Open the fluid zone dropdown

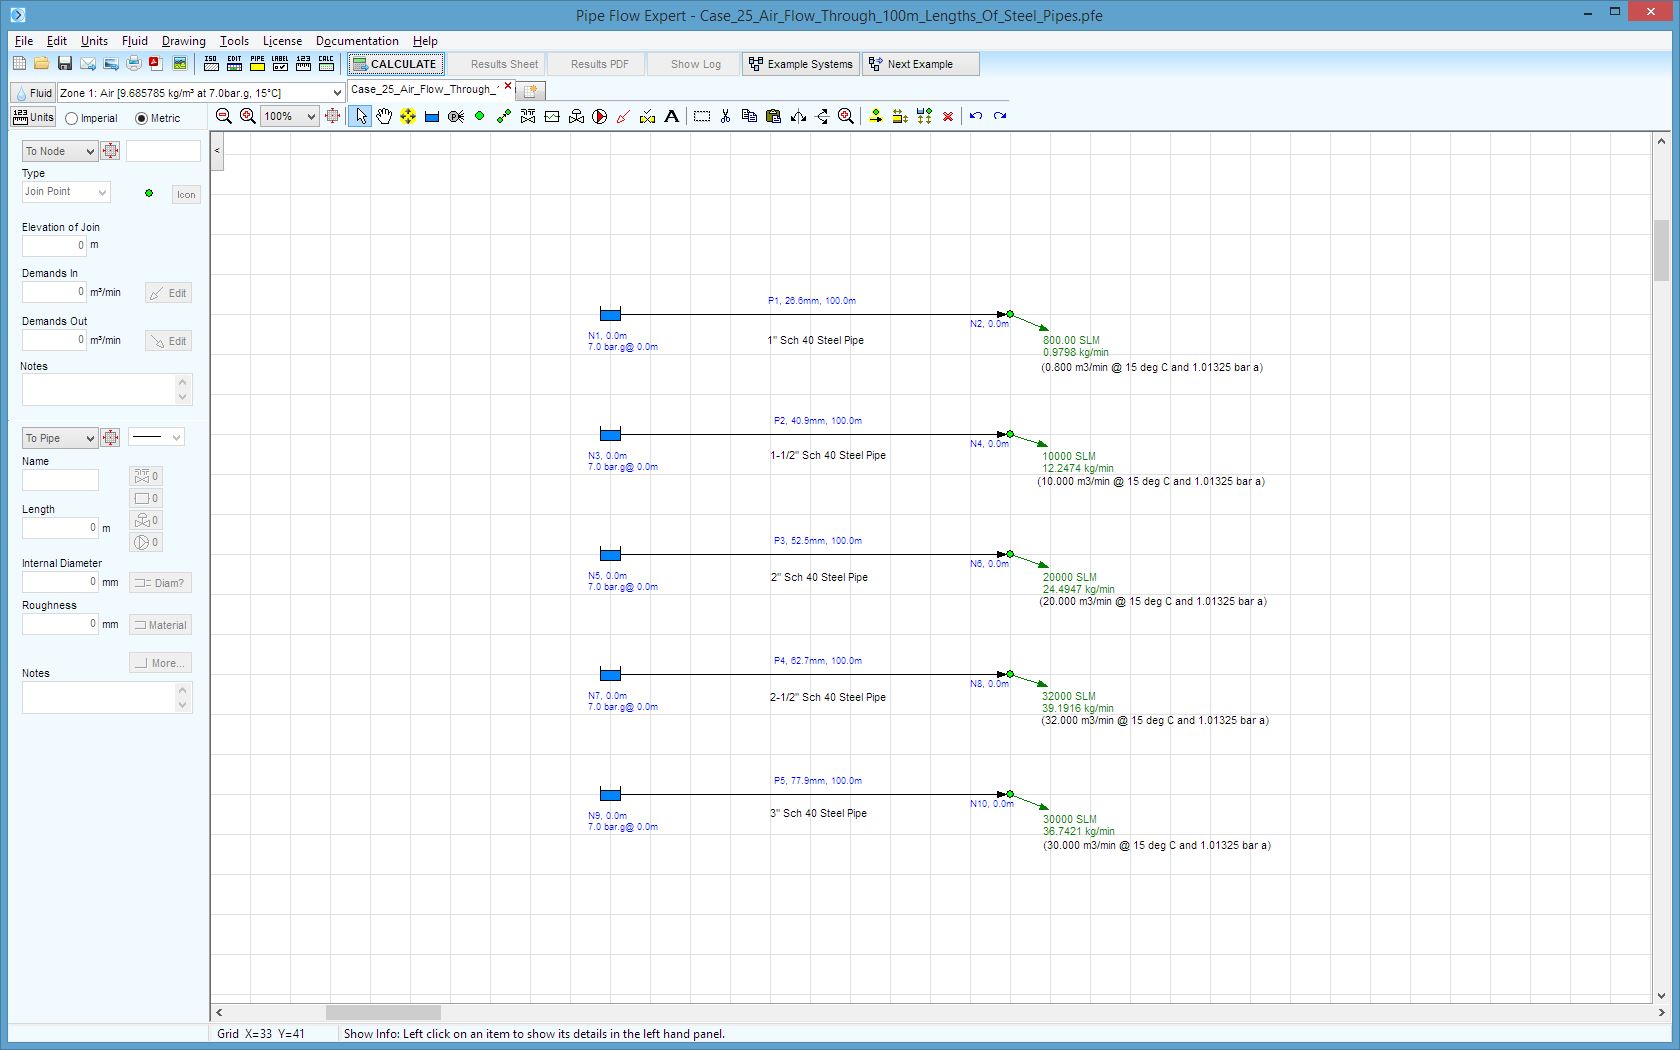[337, 92]
